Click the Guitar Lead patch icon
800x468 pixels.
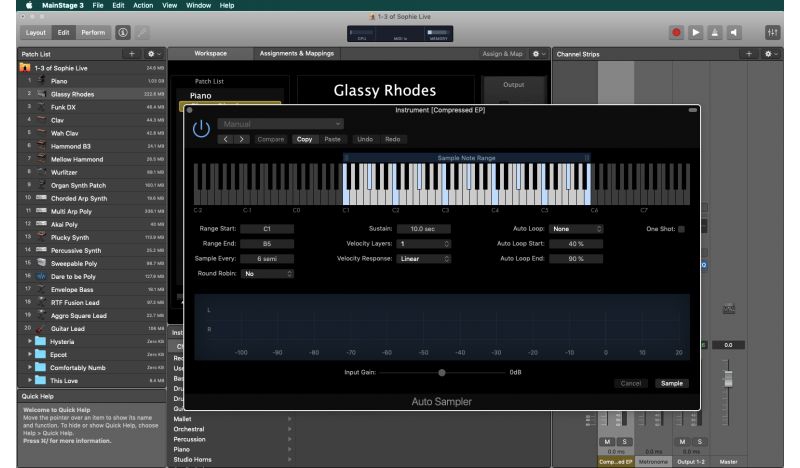coord(41,329)
